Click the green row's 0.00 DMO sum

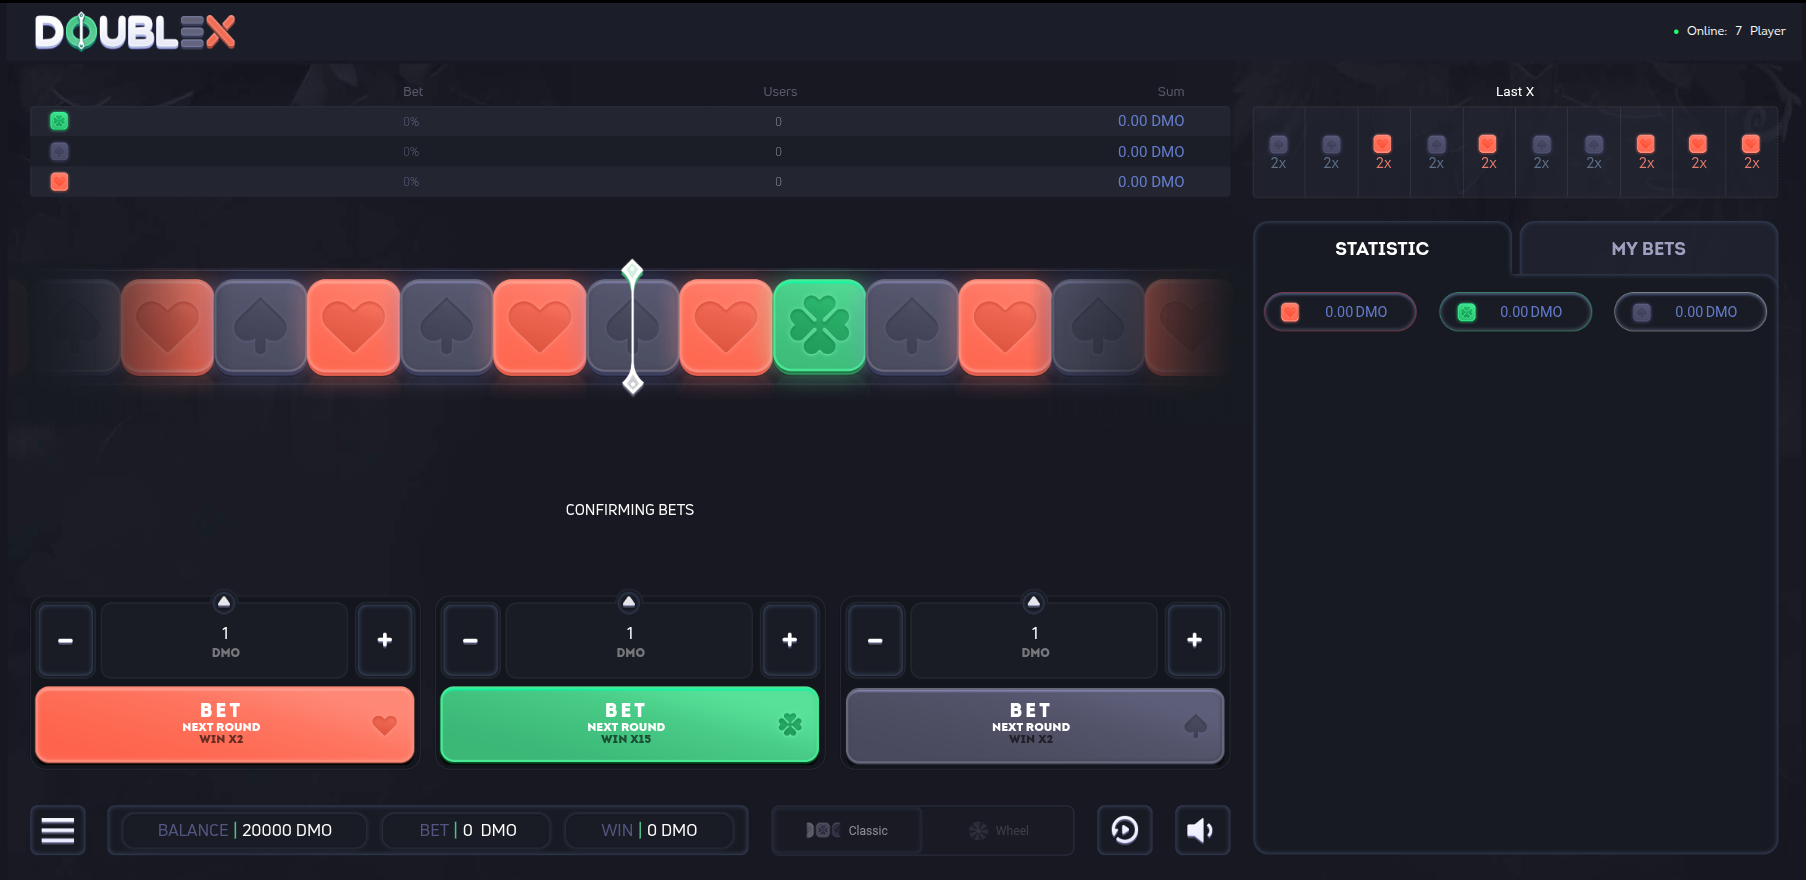(x=1151, y=121)
